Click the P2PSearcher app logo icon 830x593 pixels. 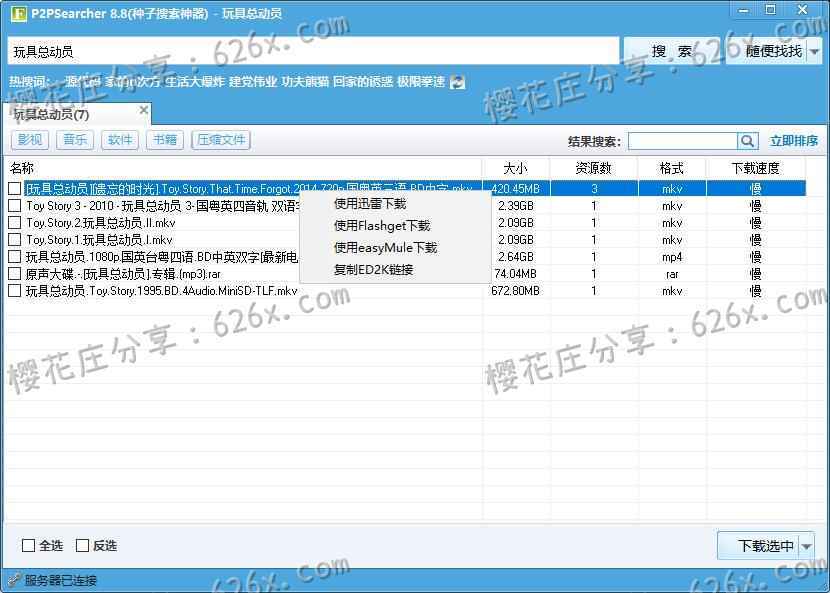[19, 13]
